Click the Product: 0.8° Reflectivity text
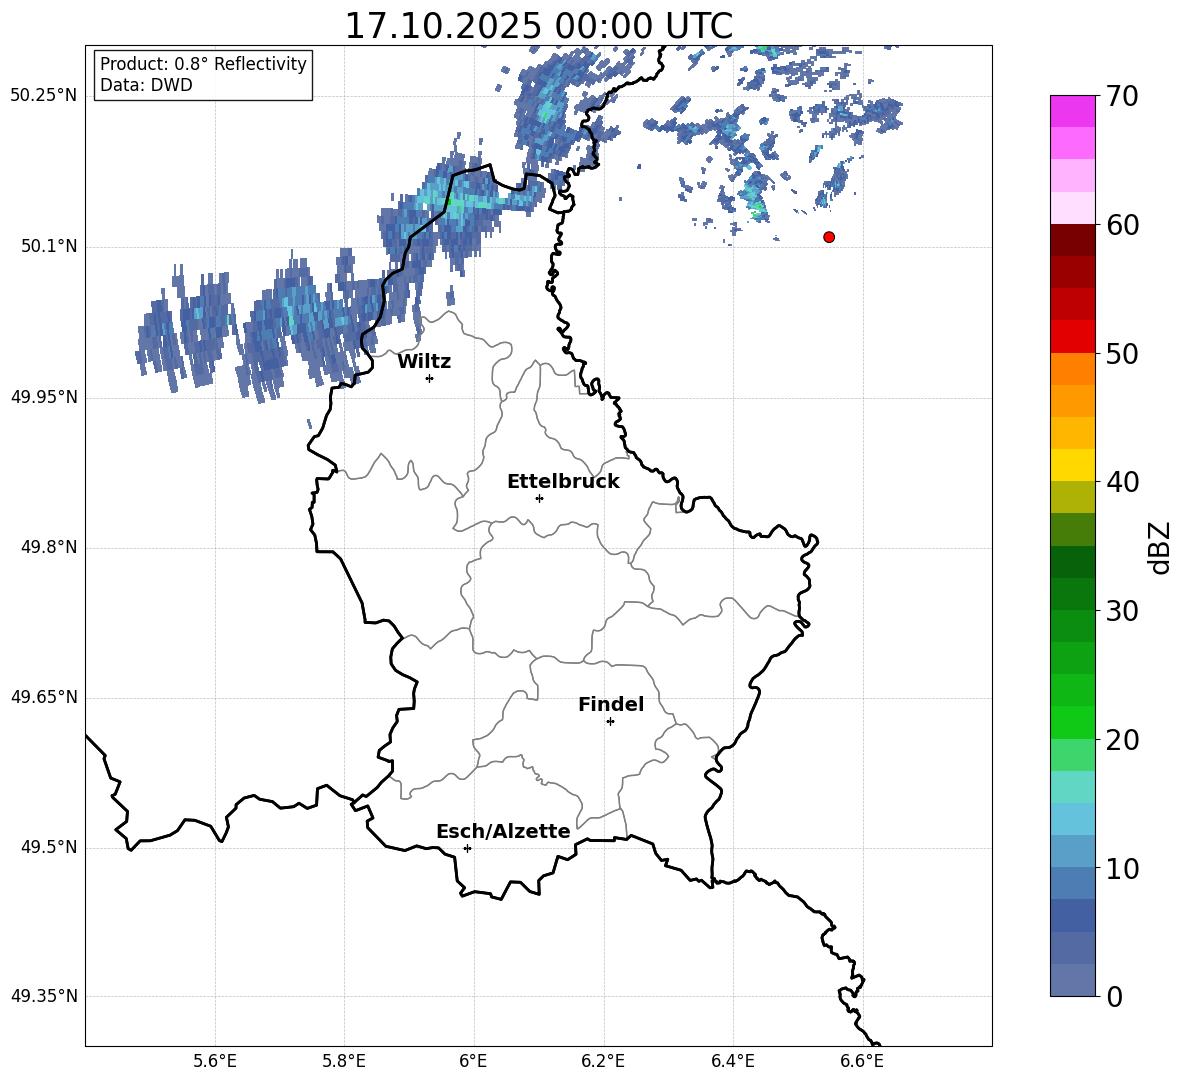Screen dimensions: 1184x1081 203,64
